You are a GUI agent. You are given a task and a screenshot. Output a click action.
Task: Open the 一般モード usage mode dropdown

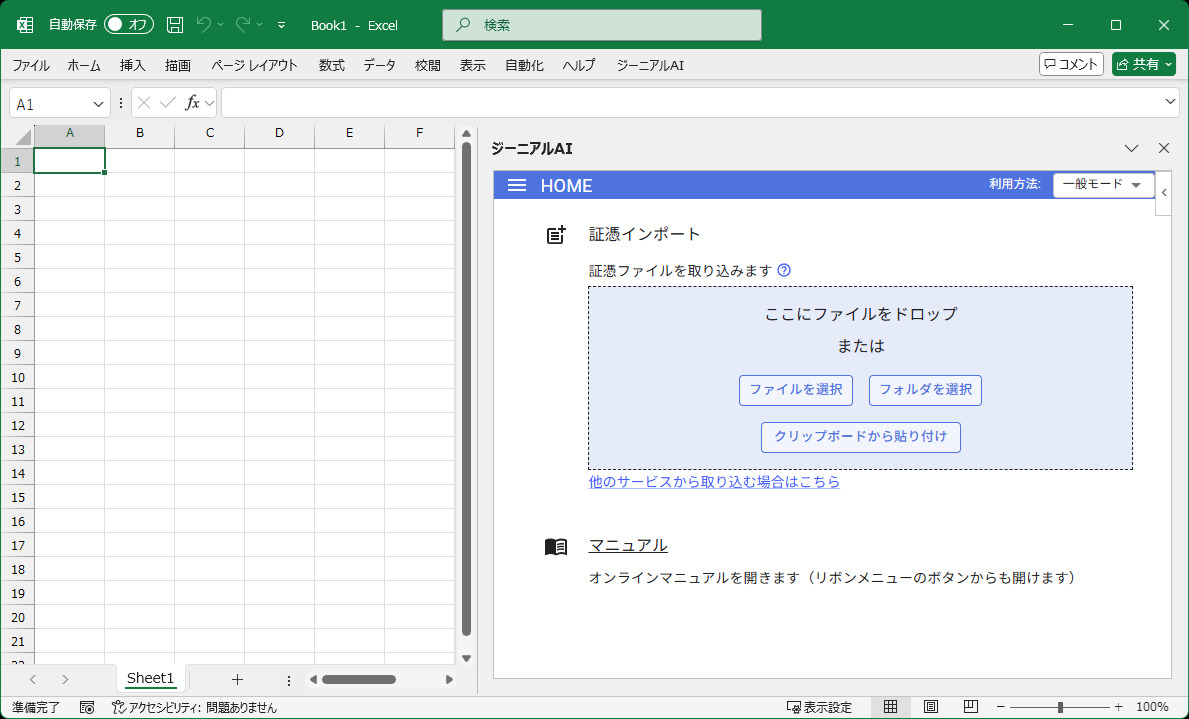click(1103, 185)
